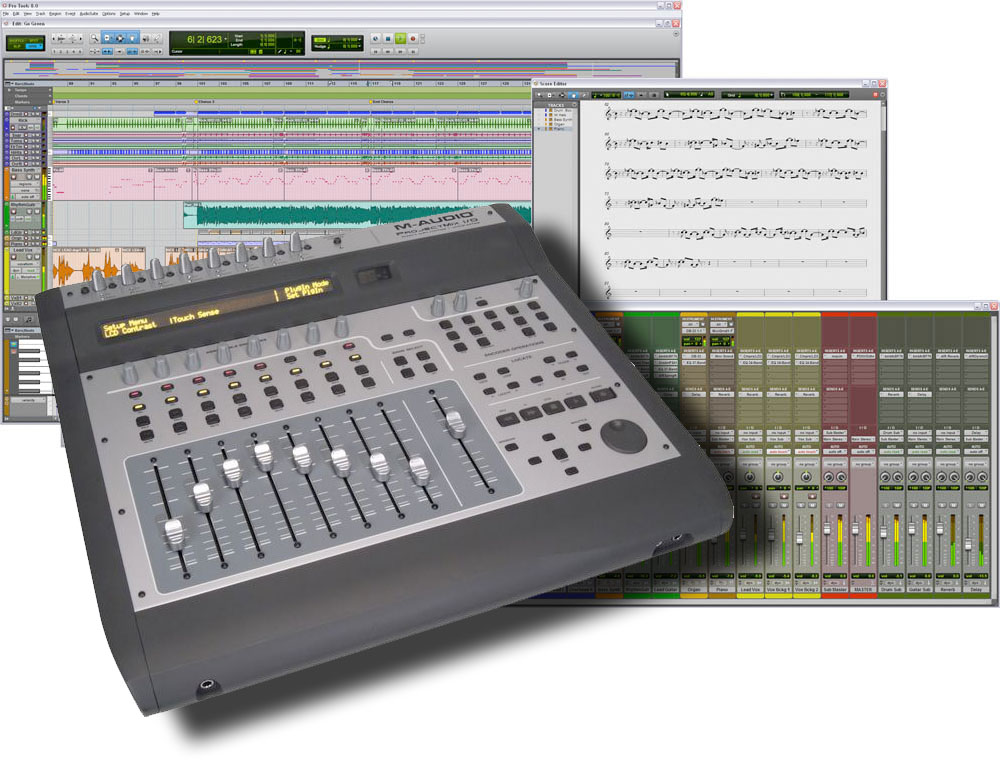Open the main counter format dropdown arrow

[225, 39]
